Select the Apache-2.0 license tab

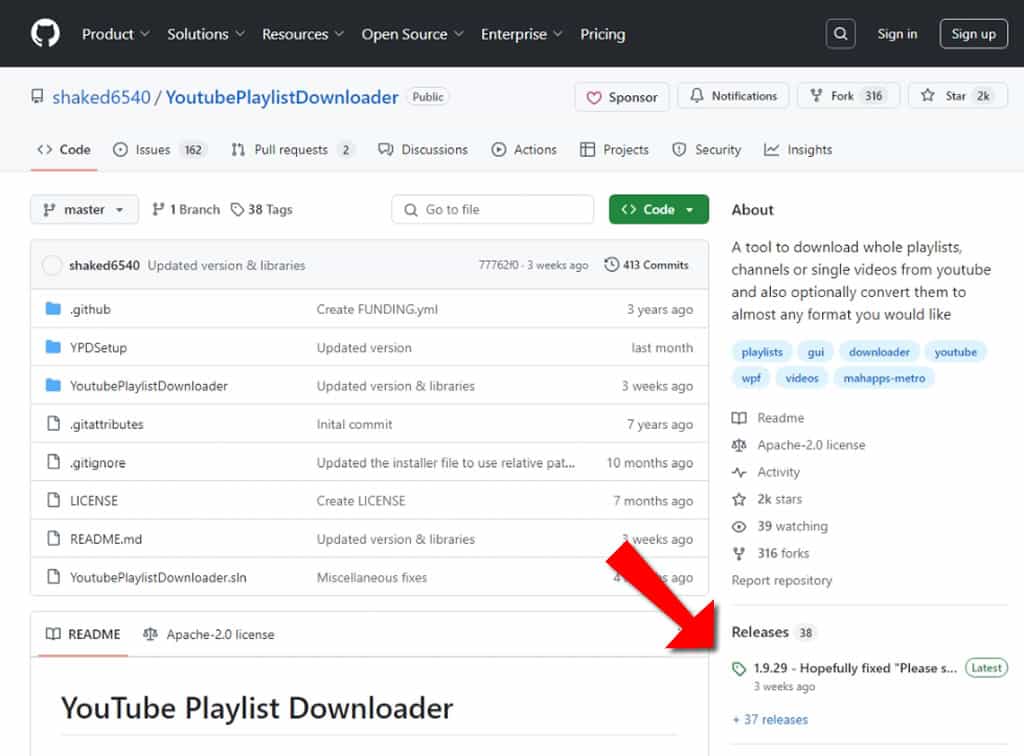pyautogui.click(x=209, y=635)
